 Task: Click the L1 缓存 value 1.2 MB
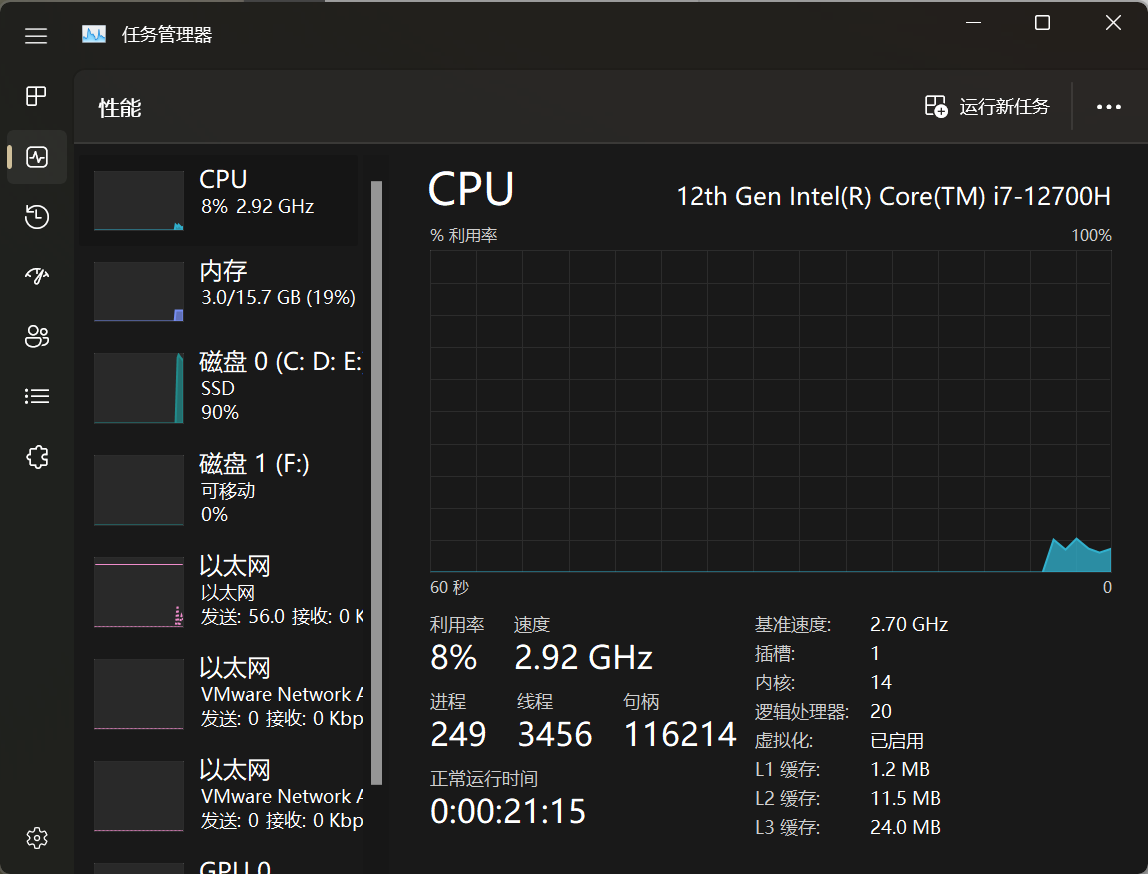pyautogui.click(x=900, y=769)
